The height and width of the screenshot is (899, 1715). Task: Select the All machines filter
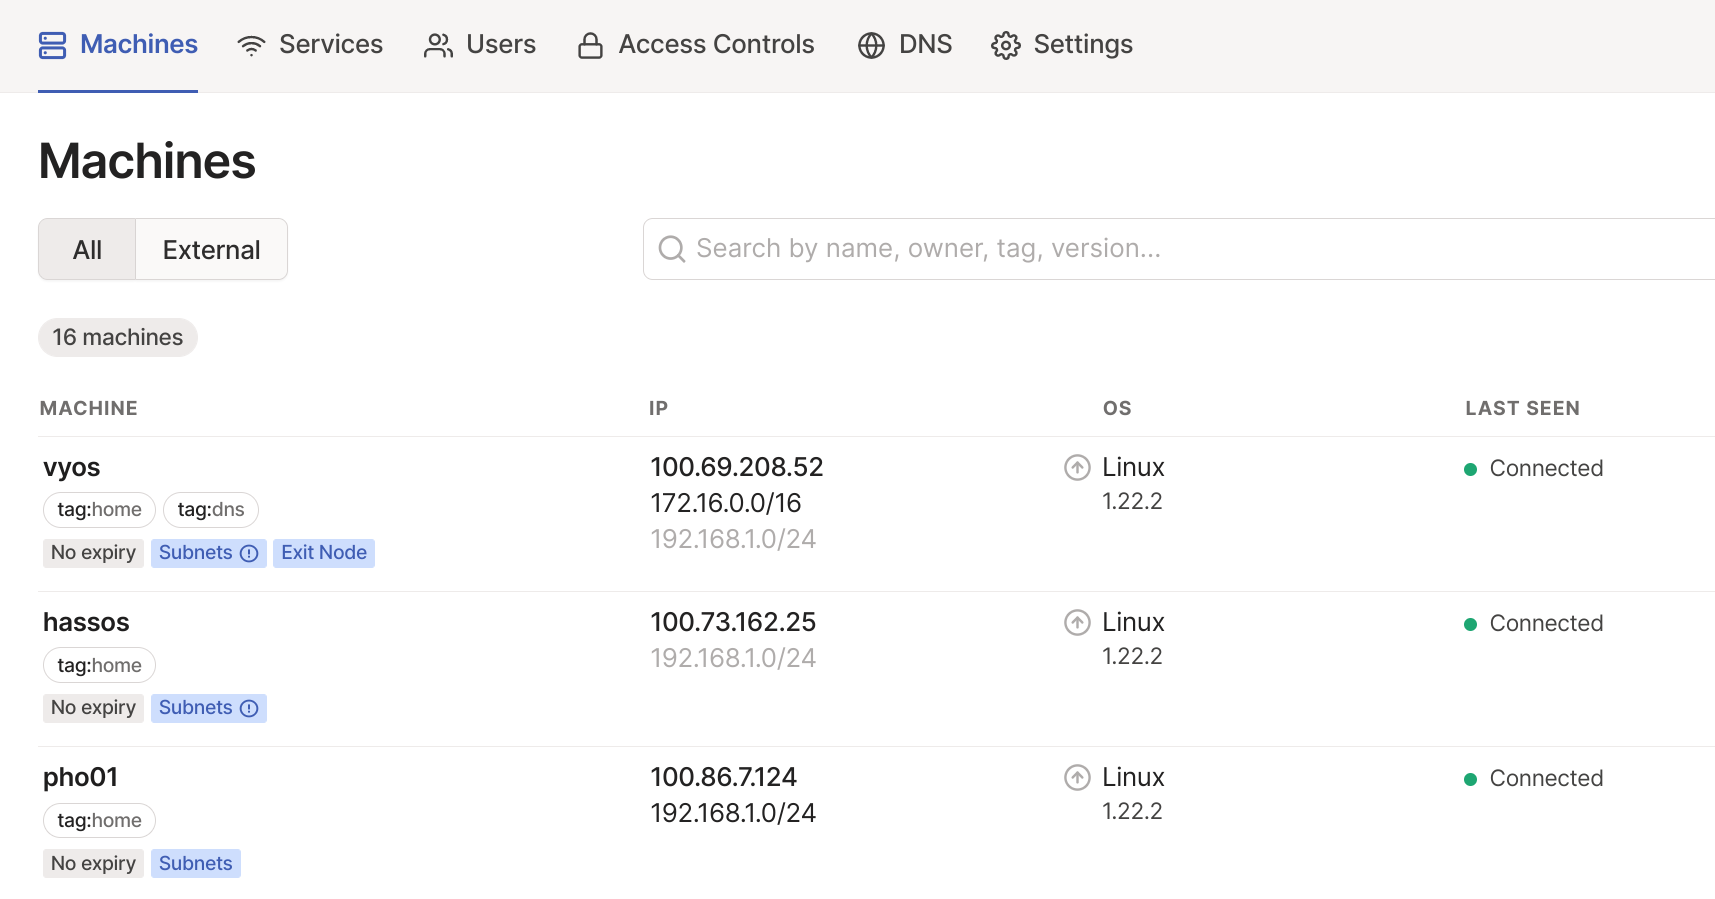click(87, 249)
